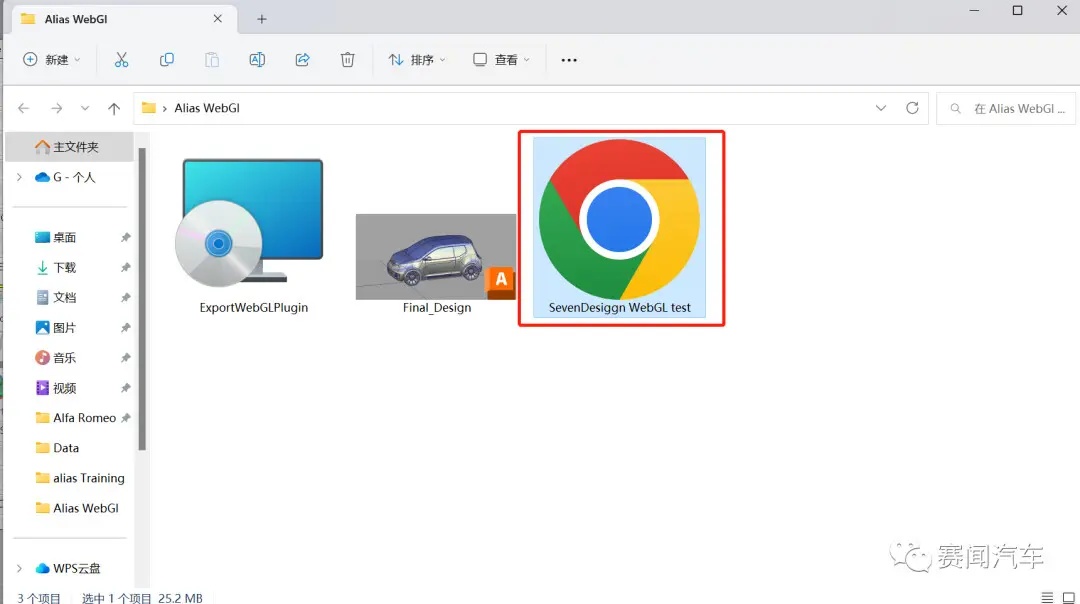The image size is (1080, 604).
Task: Unpin 下载 with its pin icon
Action: 125,267
